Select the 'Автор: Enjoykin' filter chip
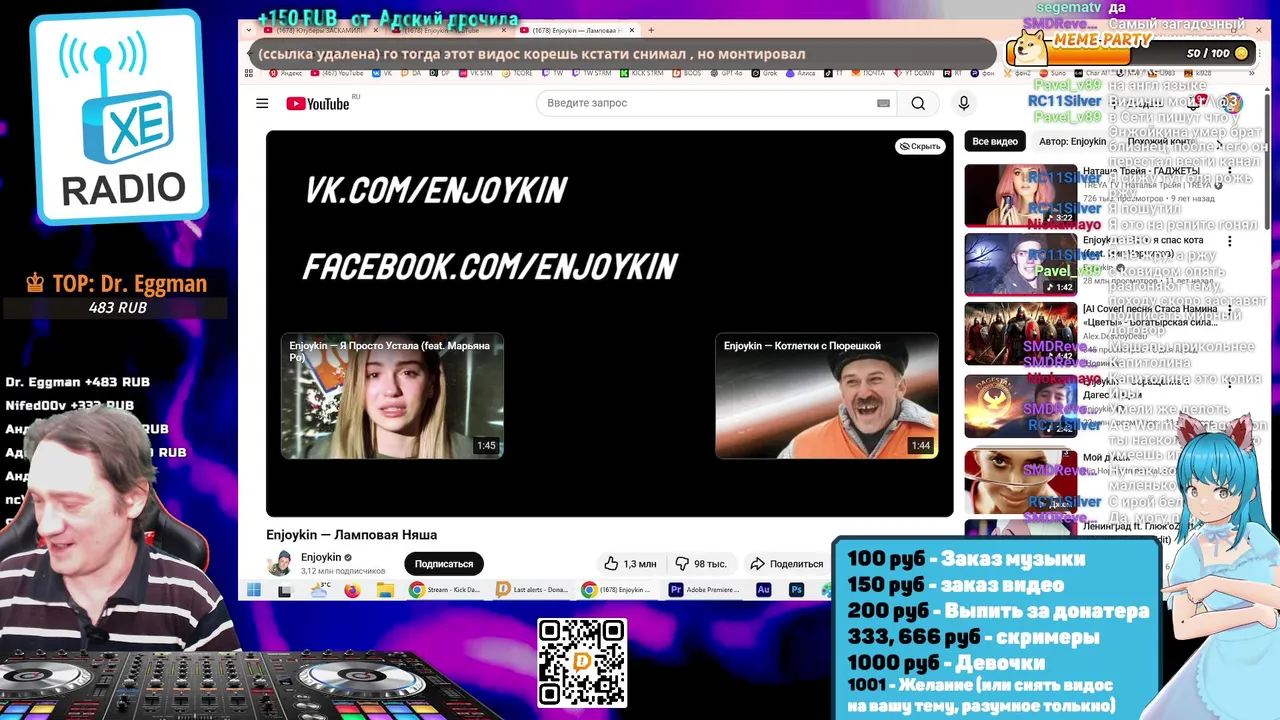Viewport: 1280px width, 720px height. [1072, 141]
